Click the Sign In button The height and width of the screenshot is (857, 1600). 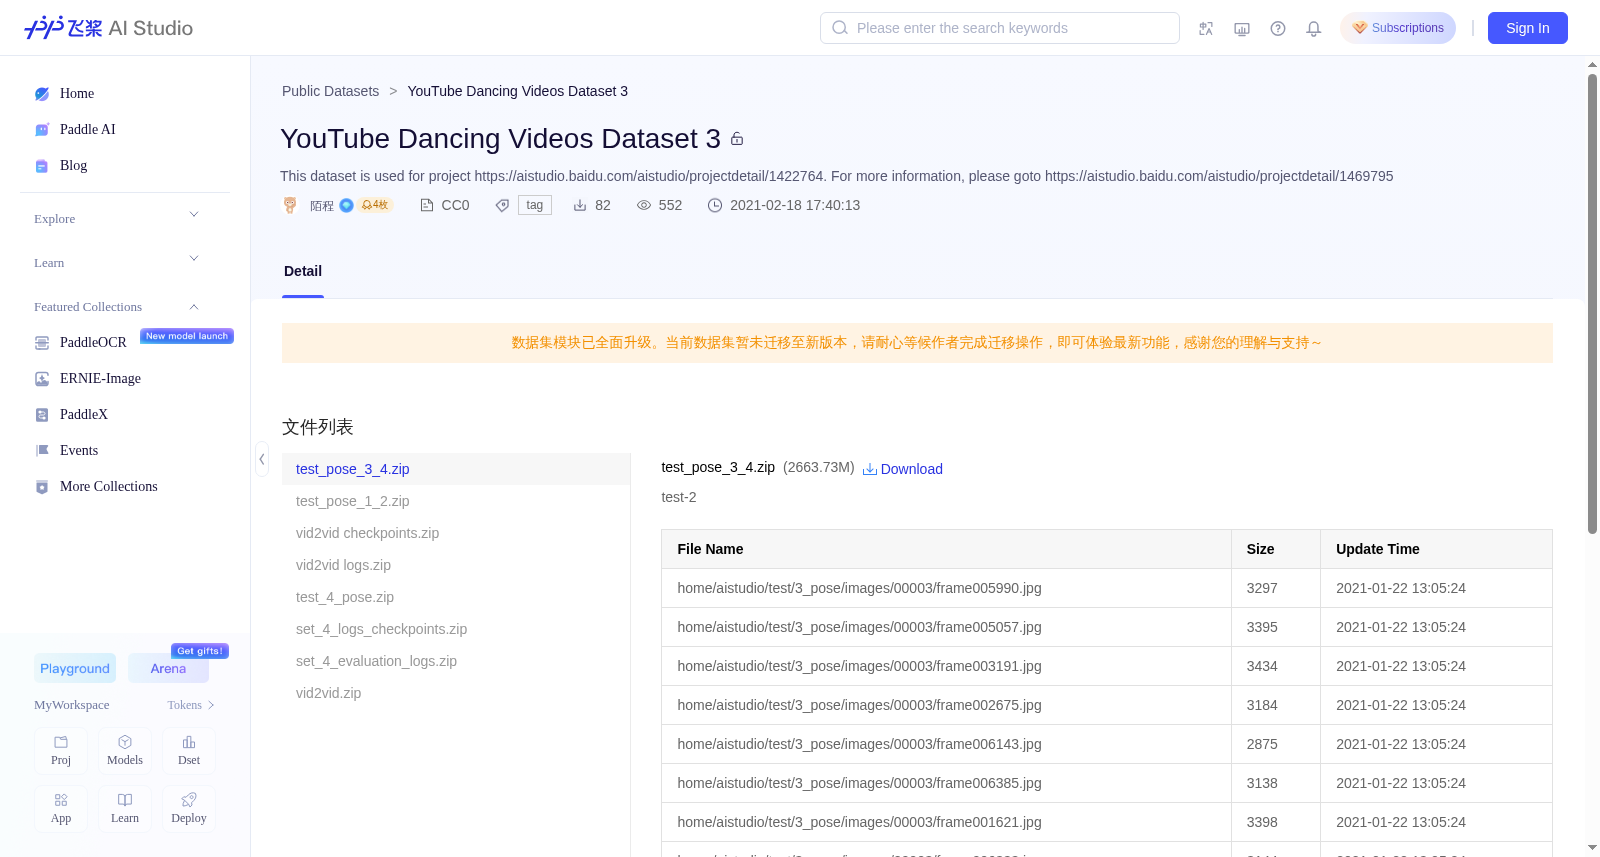[x=1528, y=28]
